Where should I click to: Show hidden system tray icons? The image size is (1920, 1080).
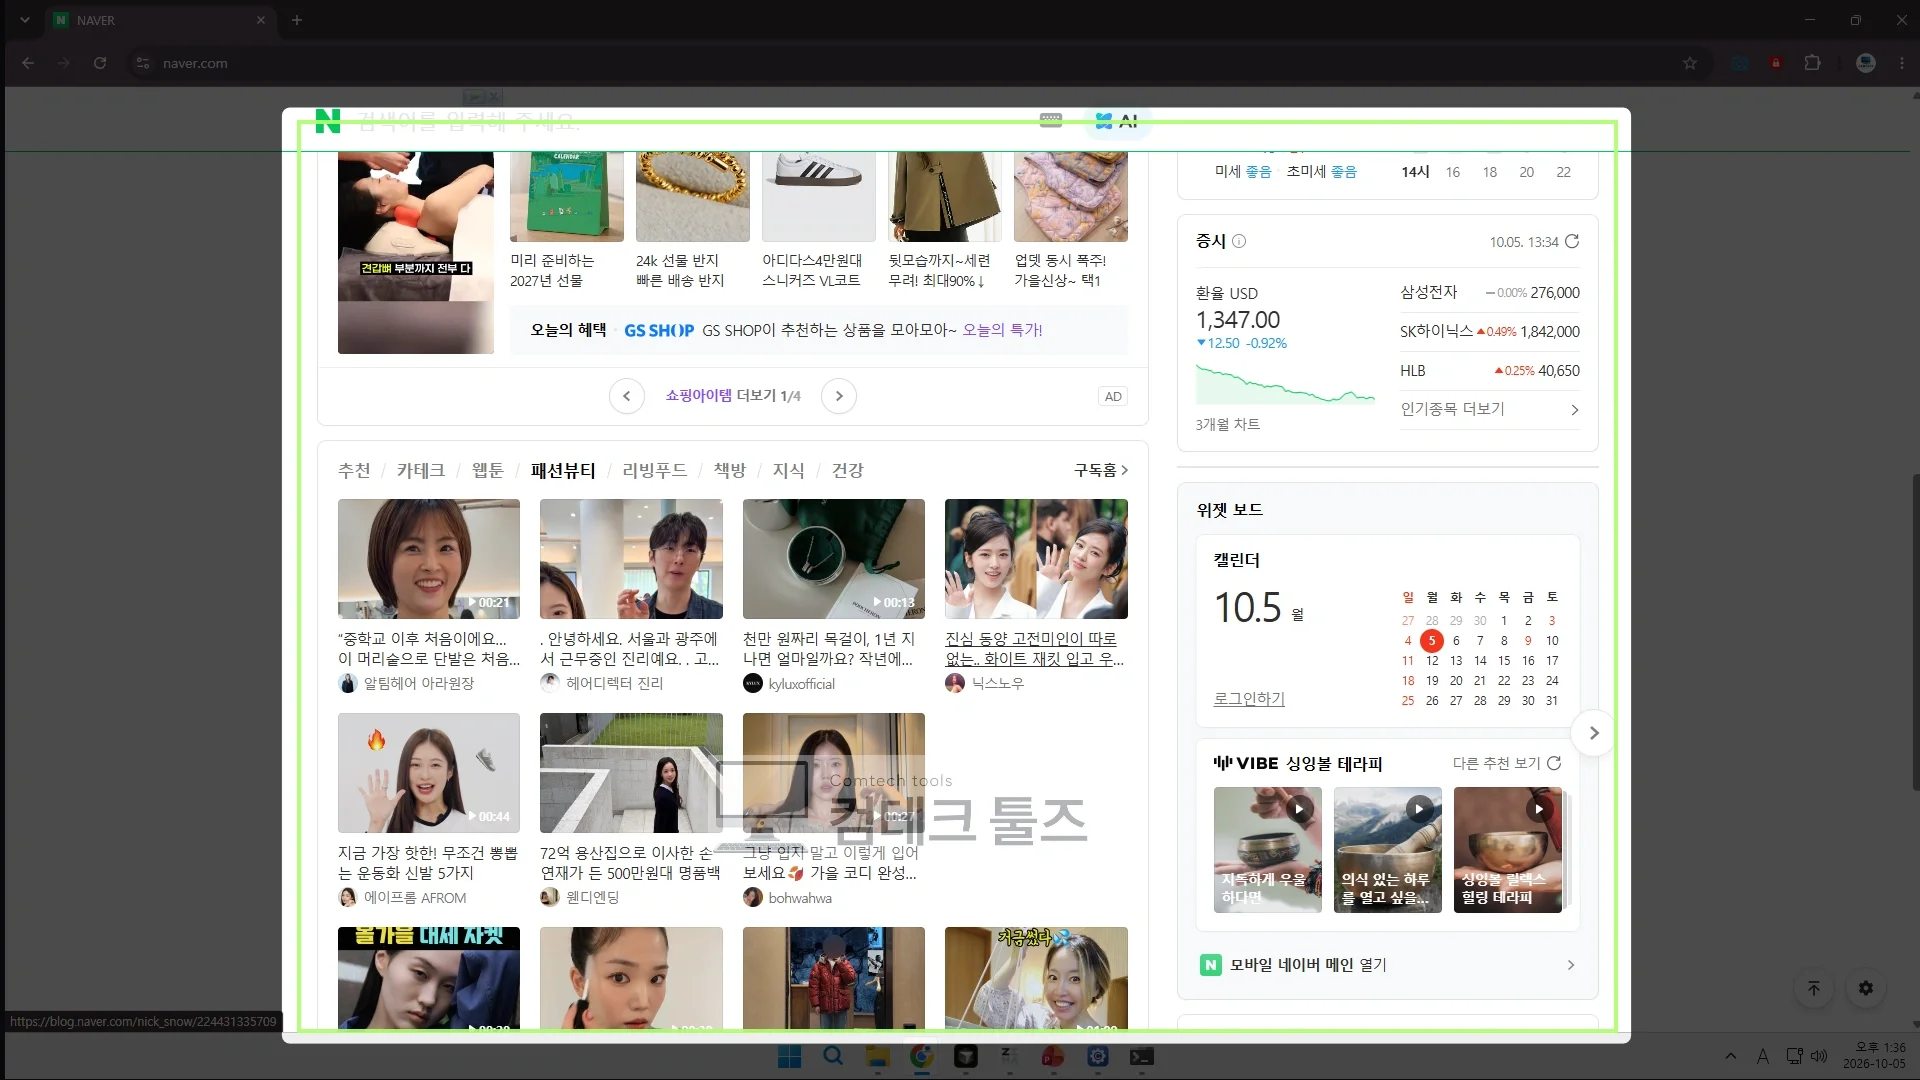click(x=1731, y=1056)
